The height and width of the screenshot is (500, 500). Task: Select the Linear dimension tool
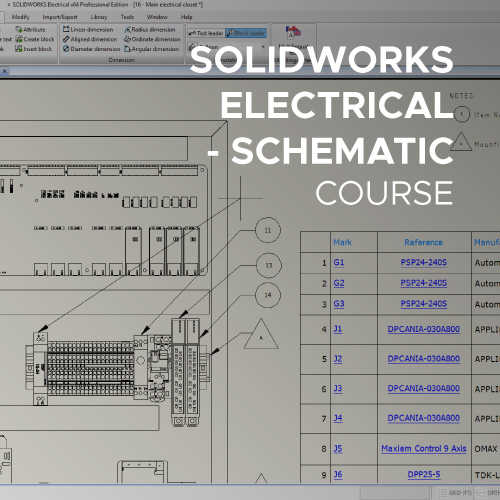click(88, 30)
